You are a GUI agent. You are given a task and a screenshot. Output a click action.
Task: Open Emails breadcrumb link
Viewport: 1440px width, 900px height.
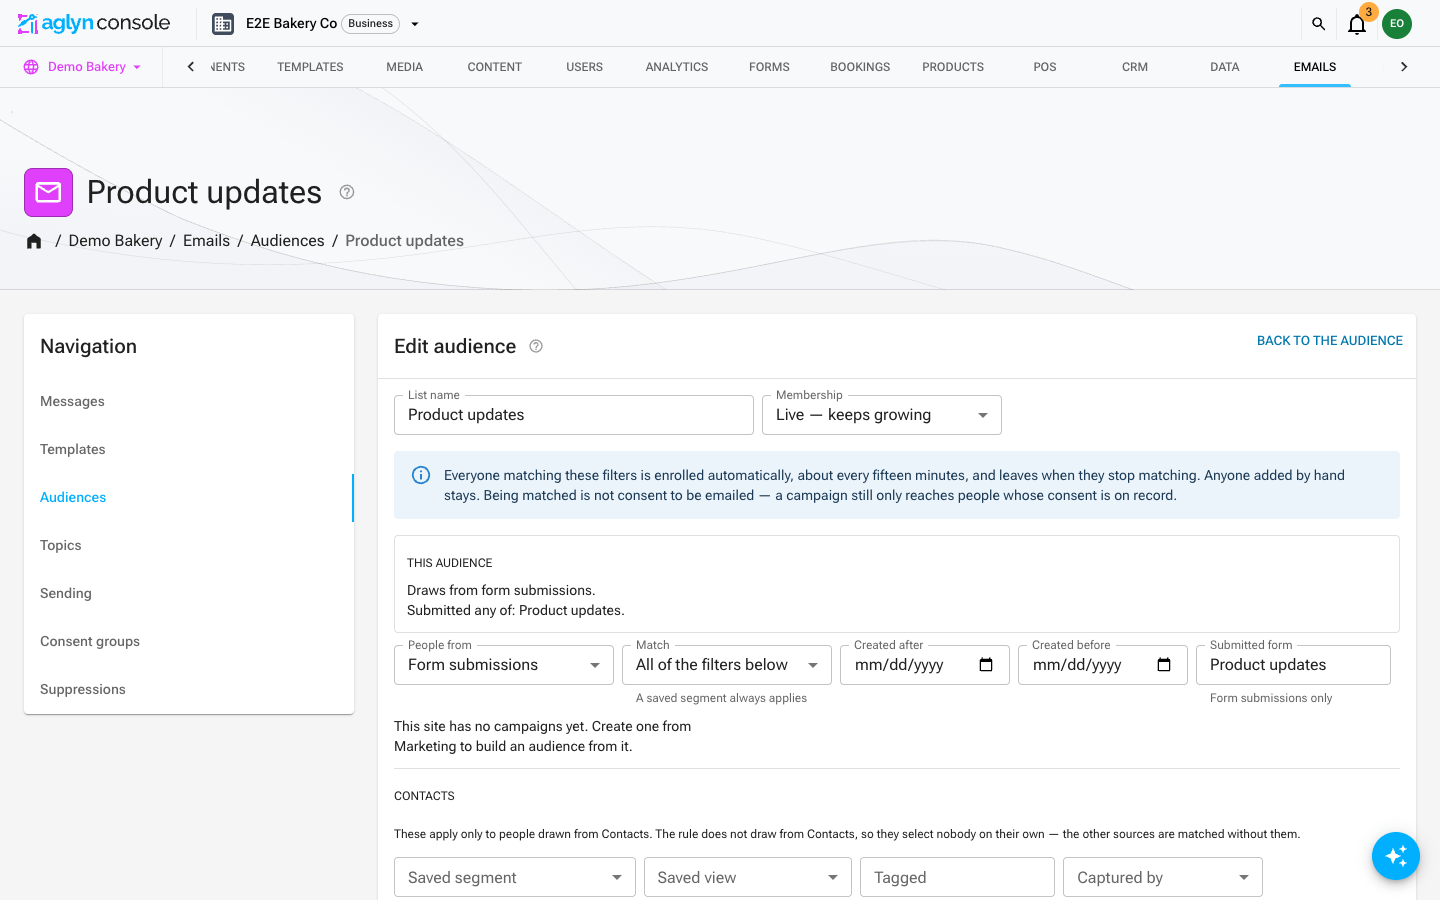coord(206,241)
